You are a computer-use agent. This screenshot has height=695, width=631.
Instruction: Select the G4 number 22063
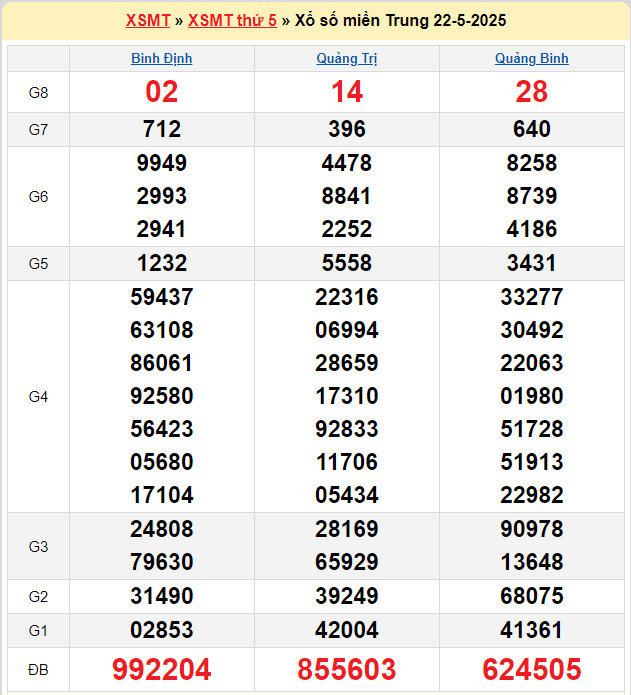pos(532,363)
